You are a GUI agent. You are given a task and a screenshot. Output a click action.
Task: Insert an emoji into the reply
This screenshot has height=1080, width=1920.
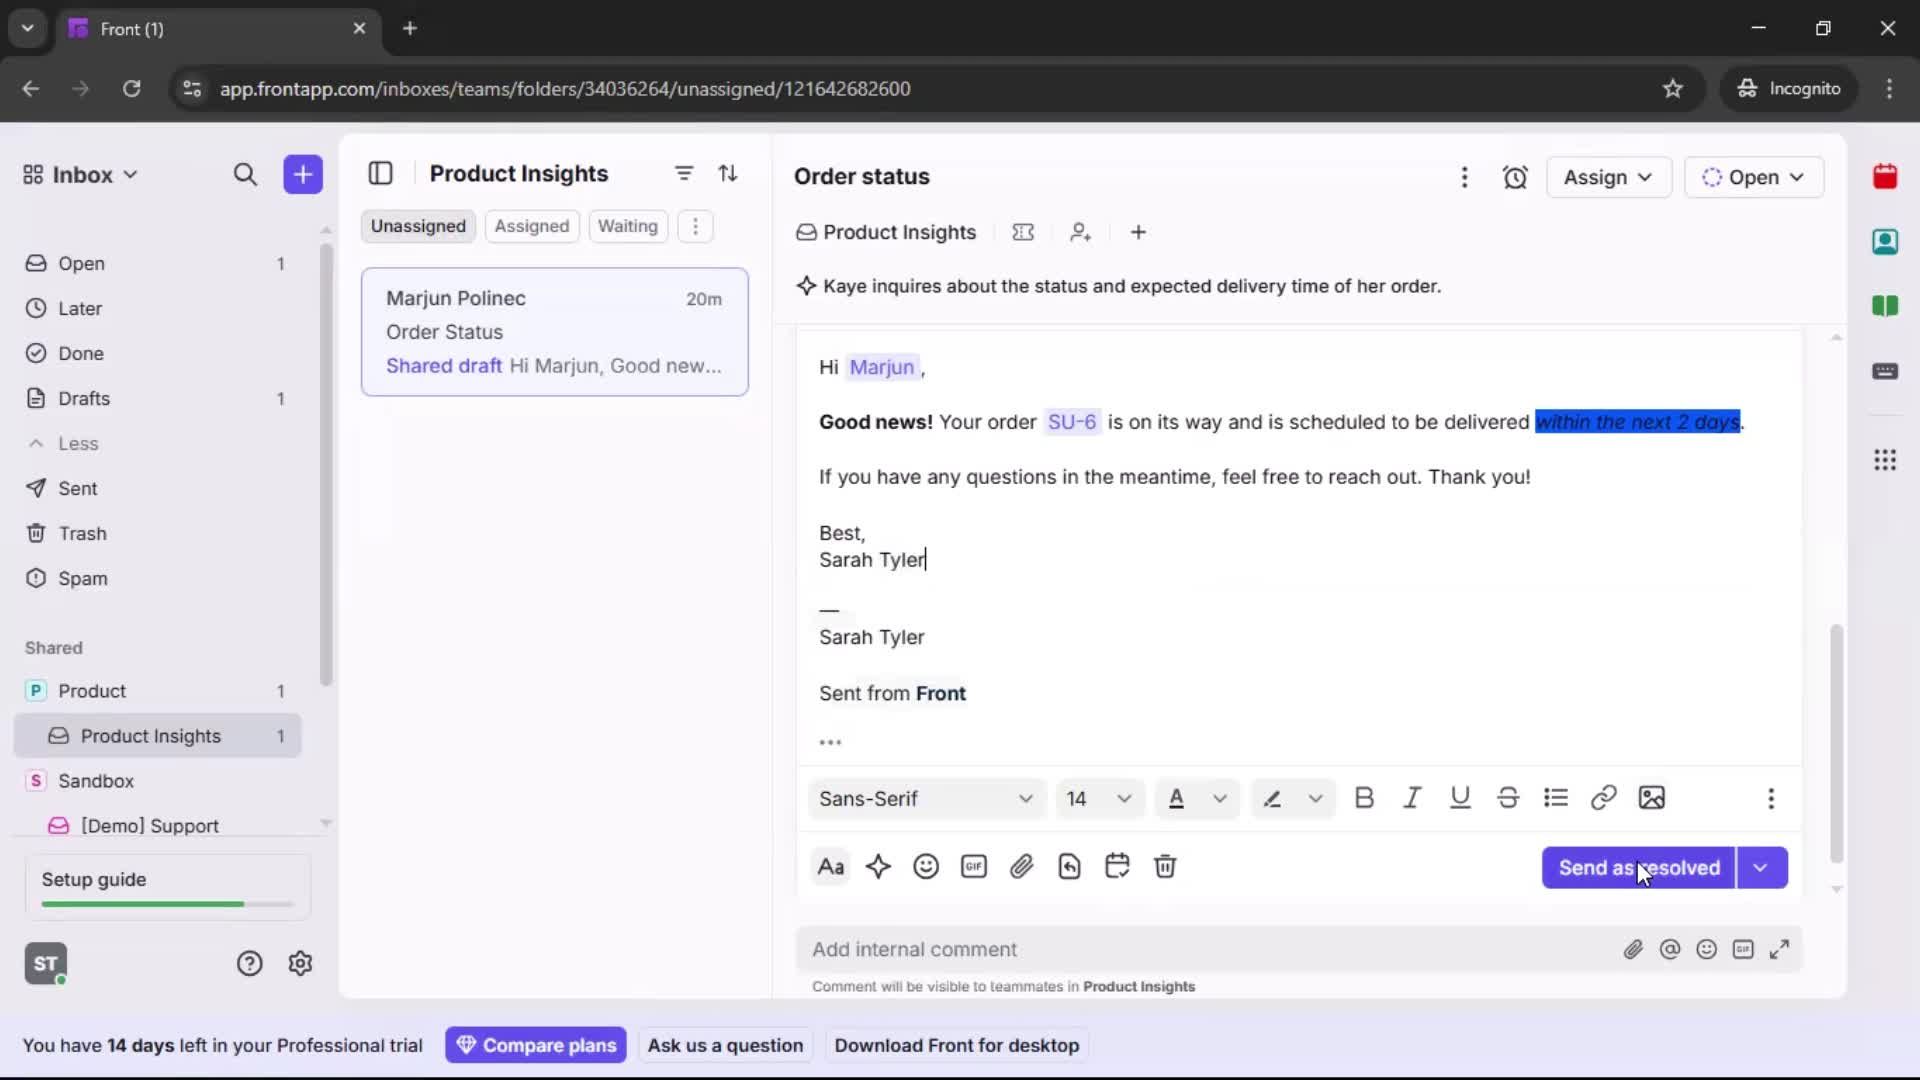click(x=925, y=866)
